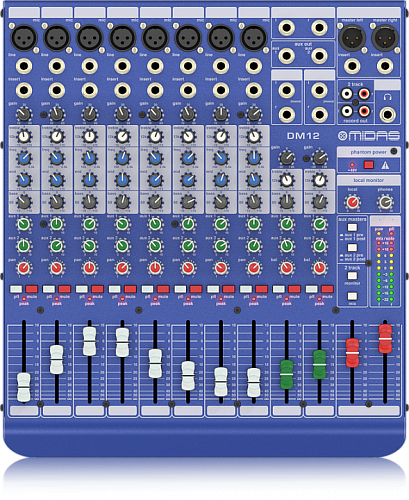Mute the fifth channel

[x=163, y=289]
